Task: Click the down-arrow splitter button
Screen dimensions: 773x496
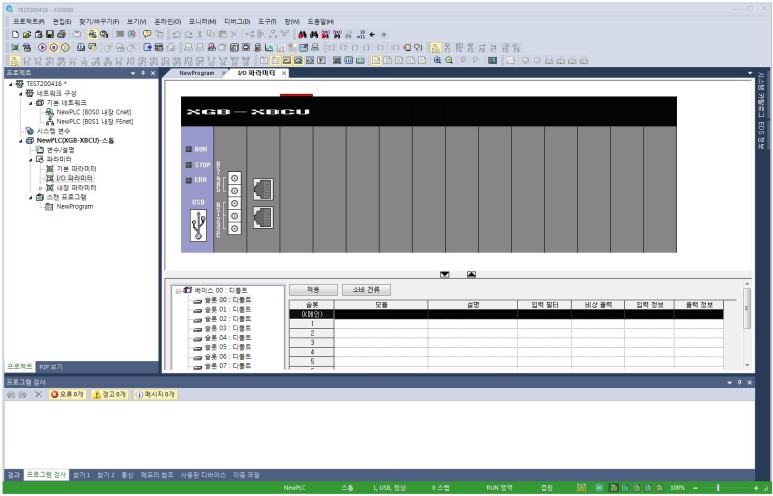Action: pos(445,274)
